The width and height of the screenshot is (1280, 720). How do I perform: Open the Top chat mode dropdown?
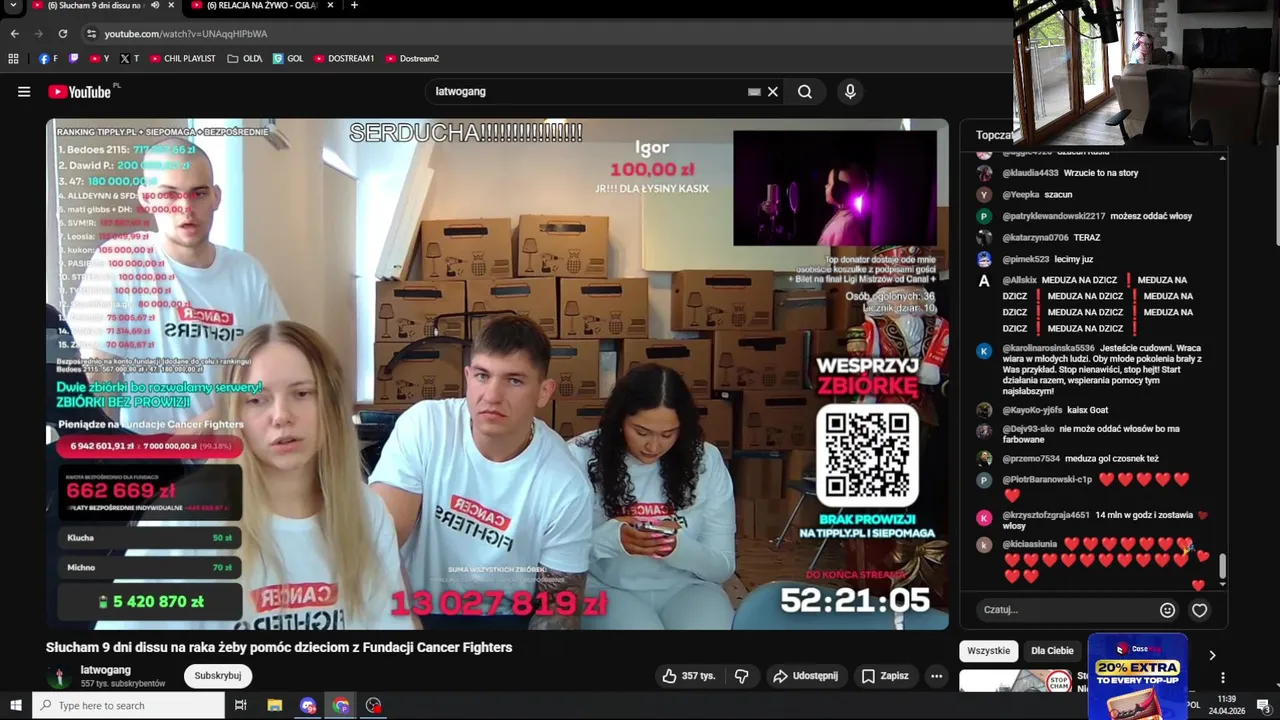click(x=995, y=135)
